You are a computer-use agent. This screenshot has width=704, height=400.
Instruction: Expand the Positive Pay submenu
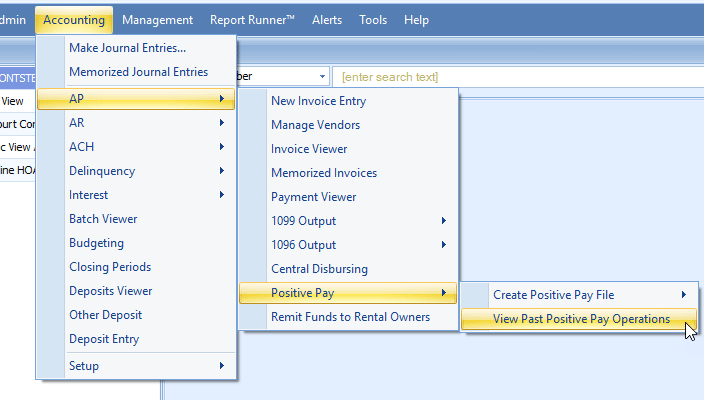tap(348, 293)
